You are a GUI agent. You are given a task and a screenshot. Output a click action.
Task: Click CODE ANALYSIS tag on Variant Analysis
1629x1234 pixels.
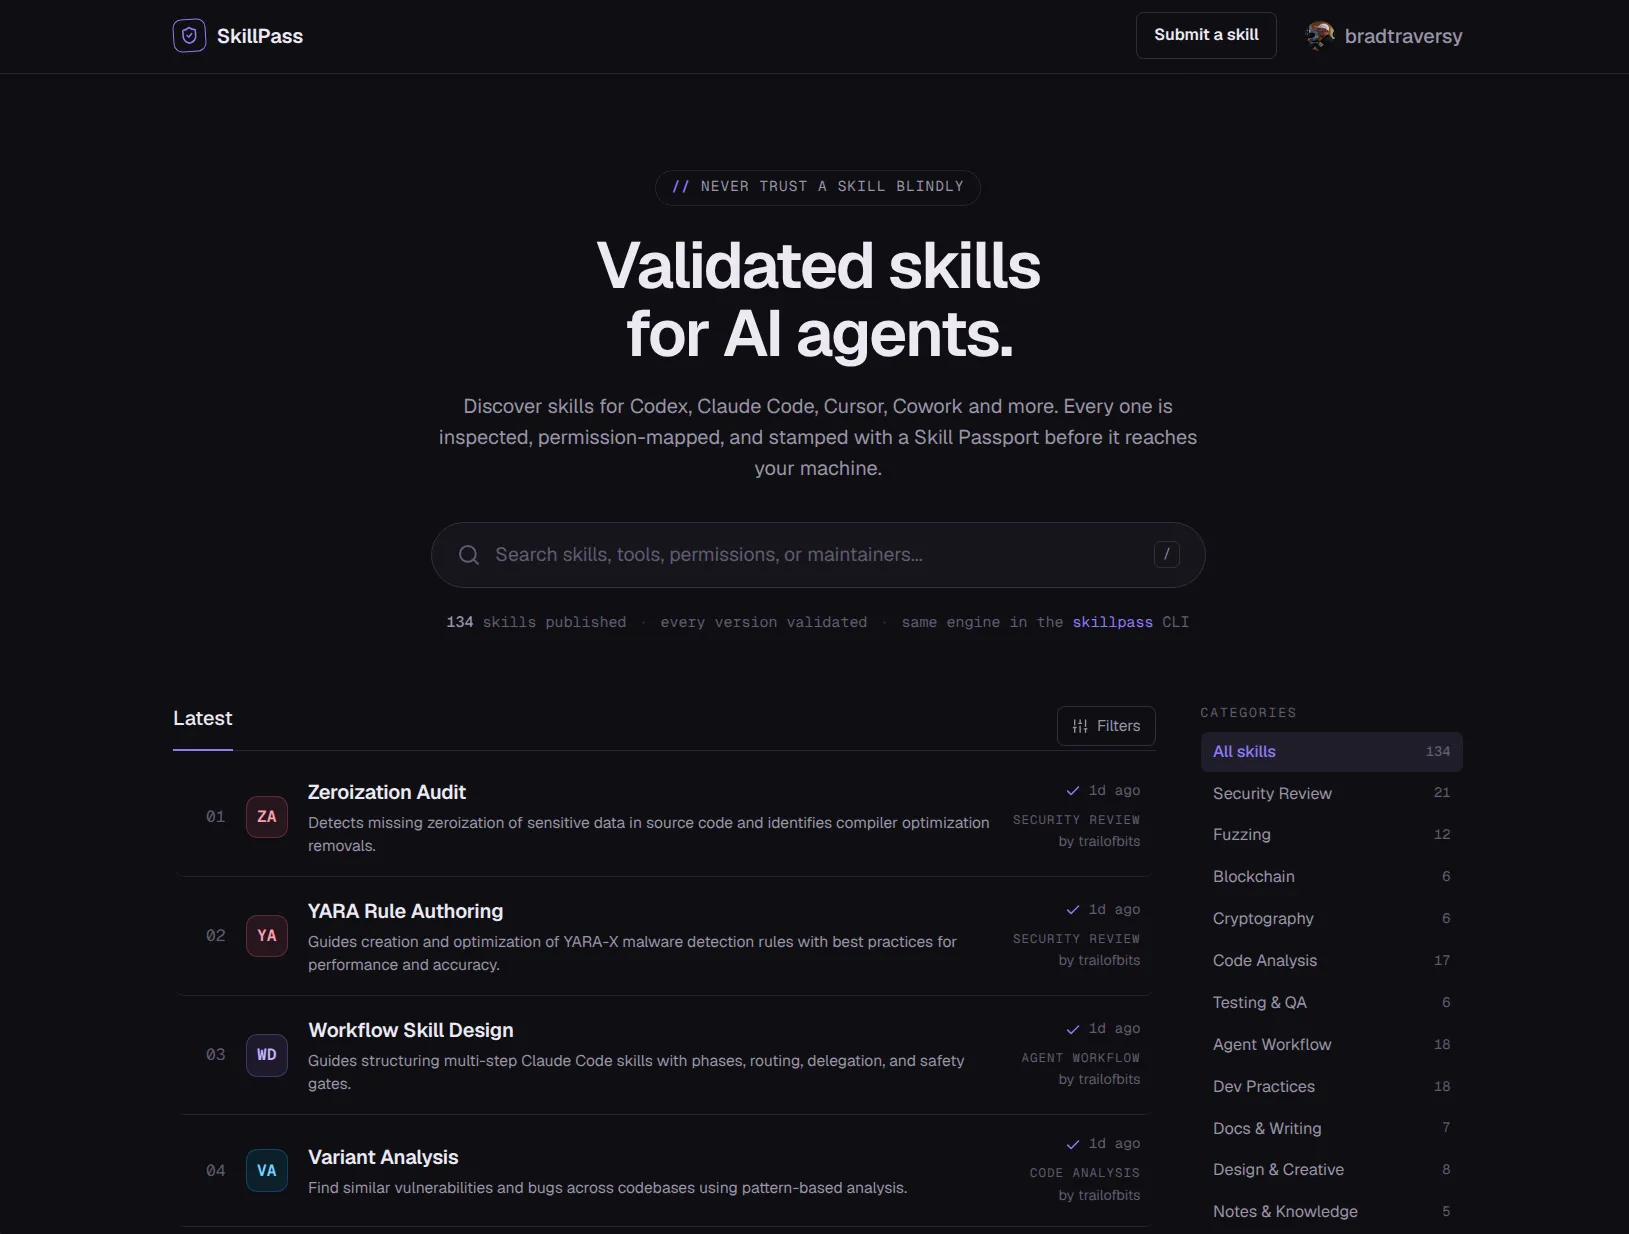1085,1173
